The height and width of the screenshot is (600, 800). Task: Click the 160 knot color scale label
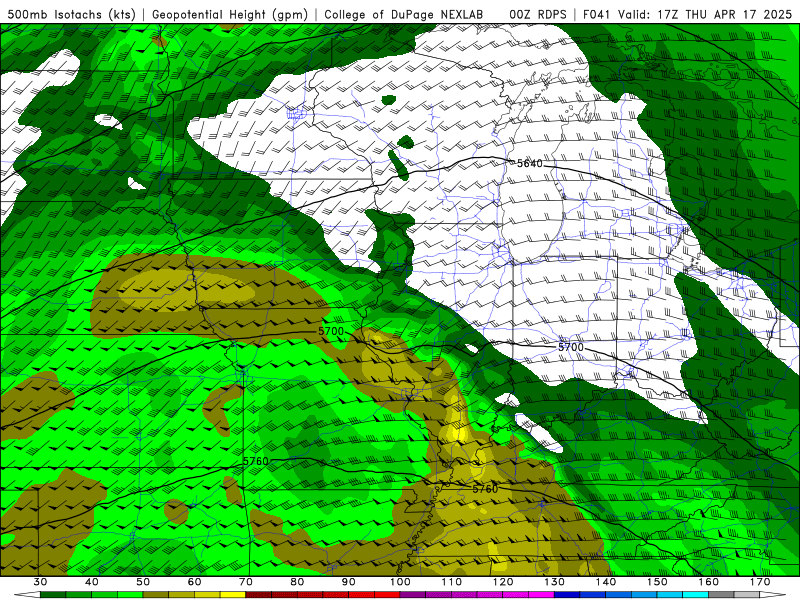pos(708,582)
